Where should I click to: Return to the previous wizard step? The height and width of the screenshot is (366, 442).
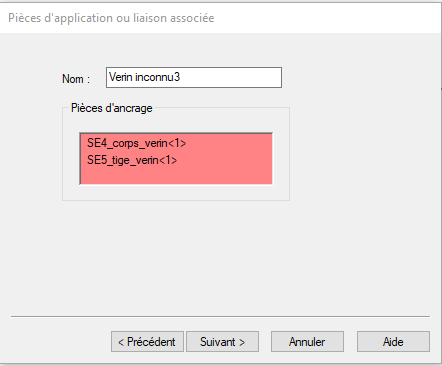[147, 341]
